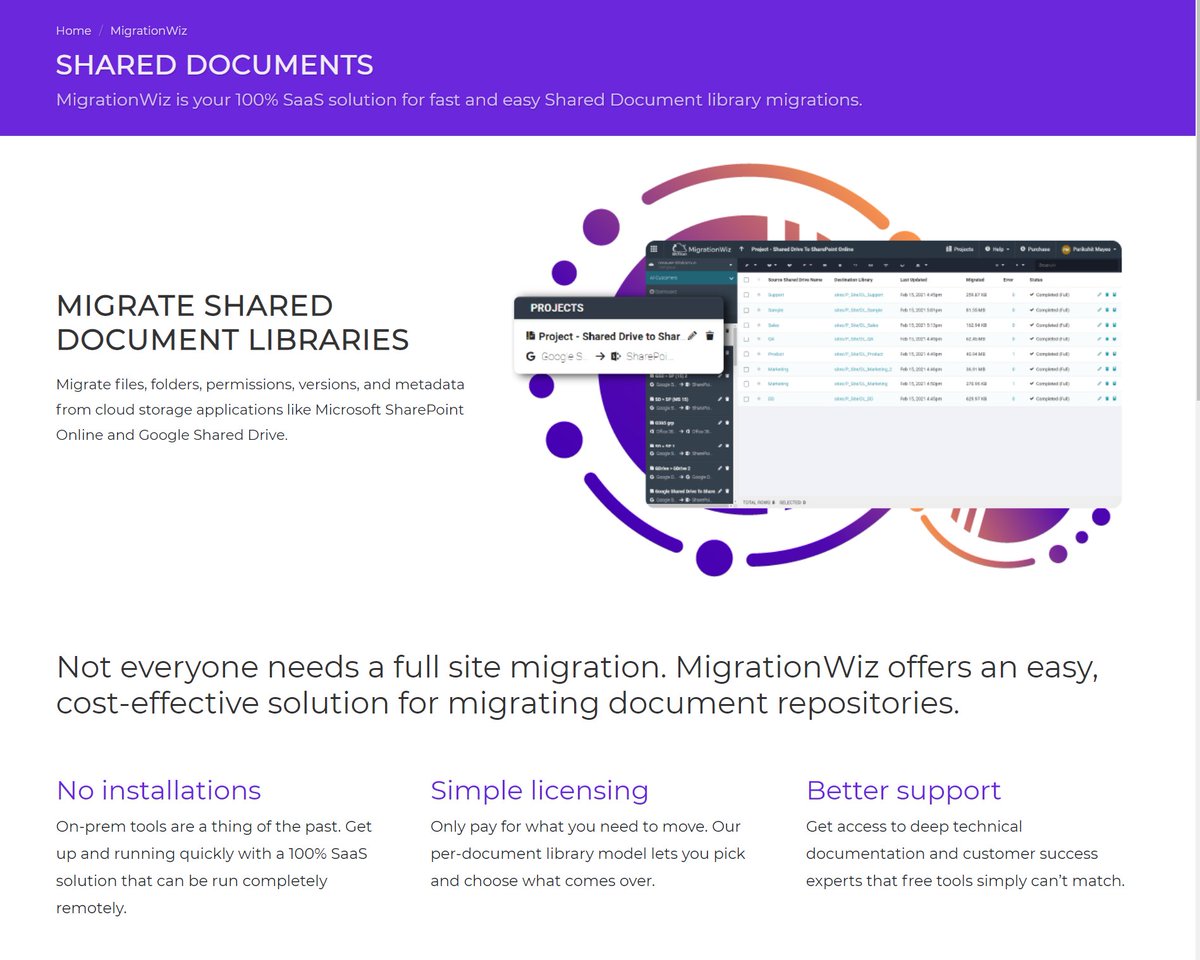Open MigrationWiz breadcrumb link
This screenshot has width=1200, height=960.
(x=149, y=31)
